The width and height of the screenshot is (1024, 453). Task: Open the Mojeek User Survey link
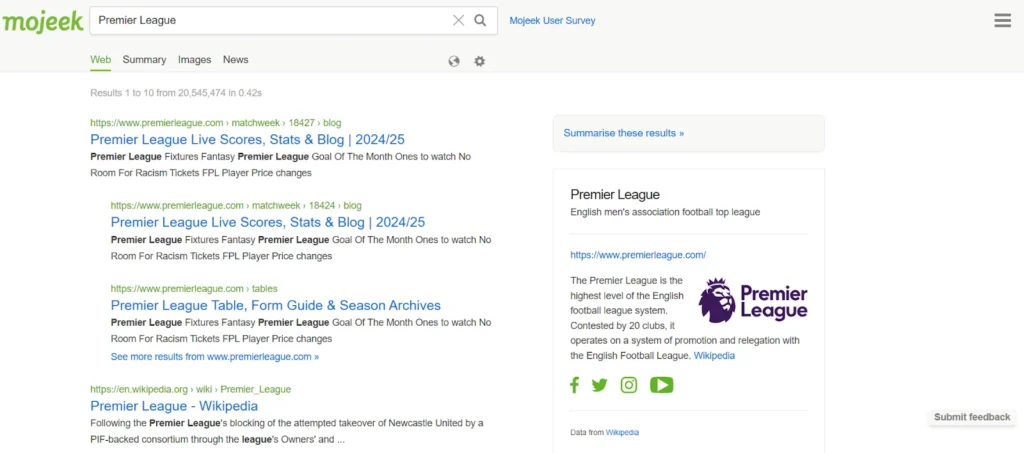(552, 20)
